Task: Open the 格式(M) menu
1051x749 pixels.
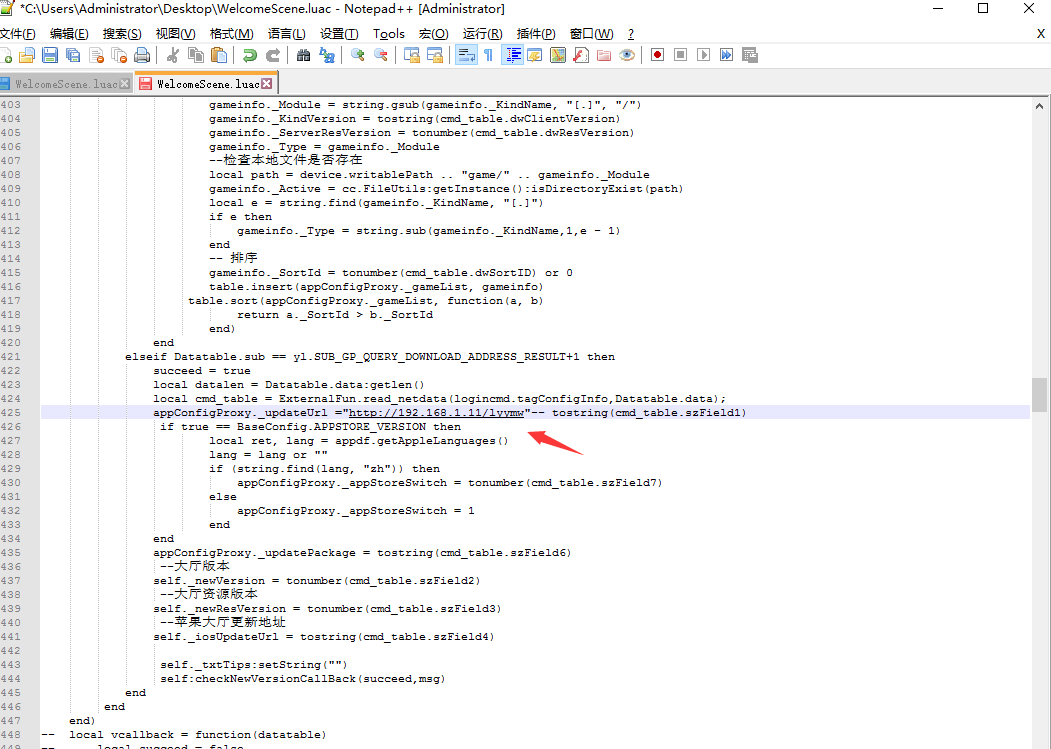Action: (x=231, y=33)
